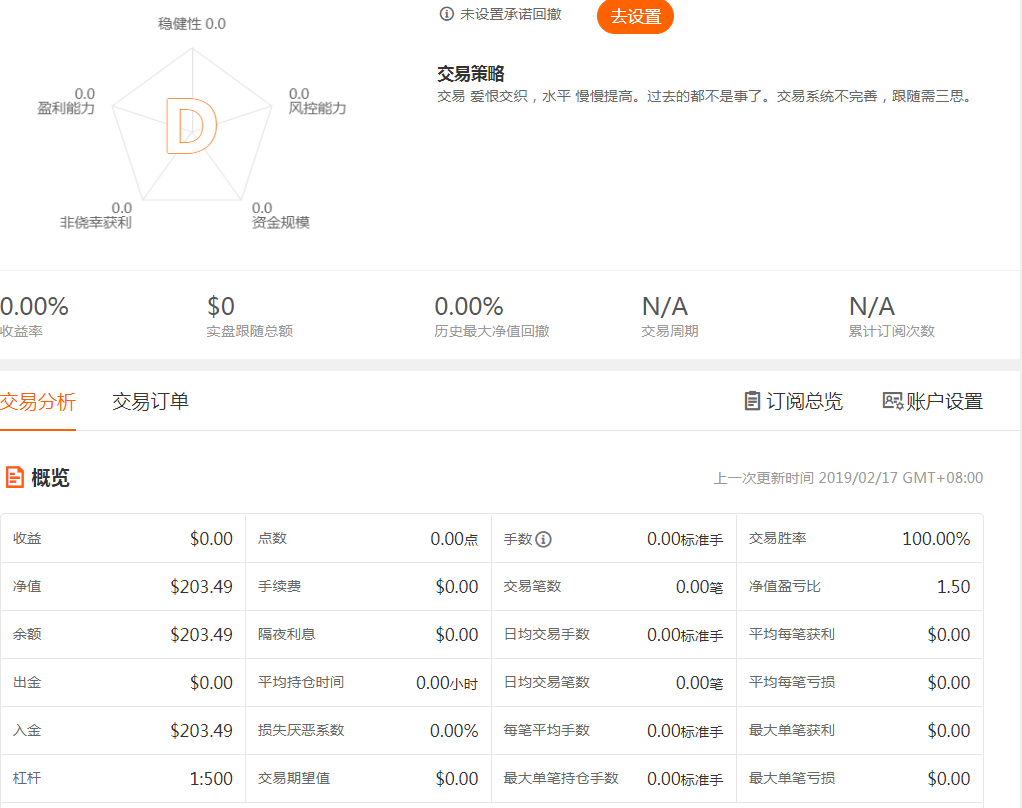Click the 累计订阅次数 N/A statistic

(891, 317)
